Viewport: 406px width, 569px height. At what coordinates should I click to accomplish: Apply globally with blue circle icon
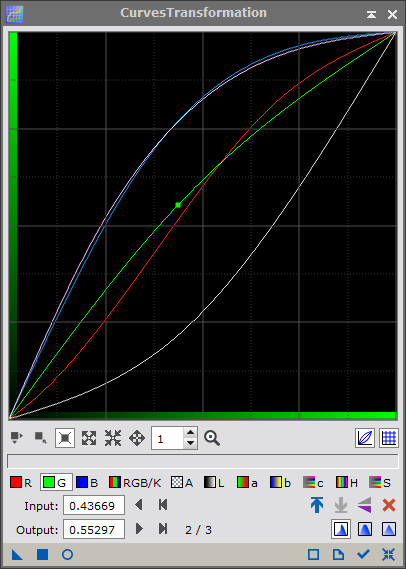point(67,554)
